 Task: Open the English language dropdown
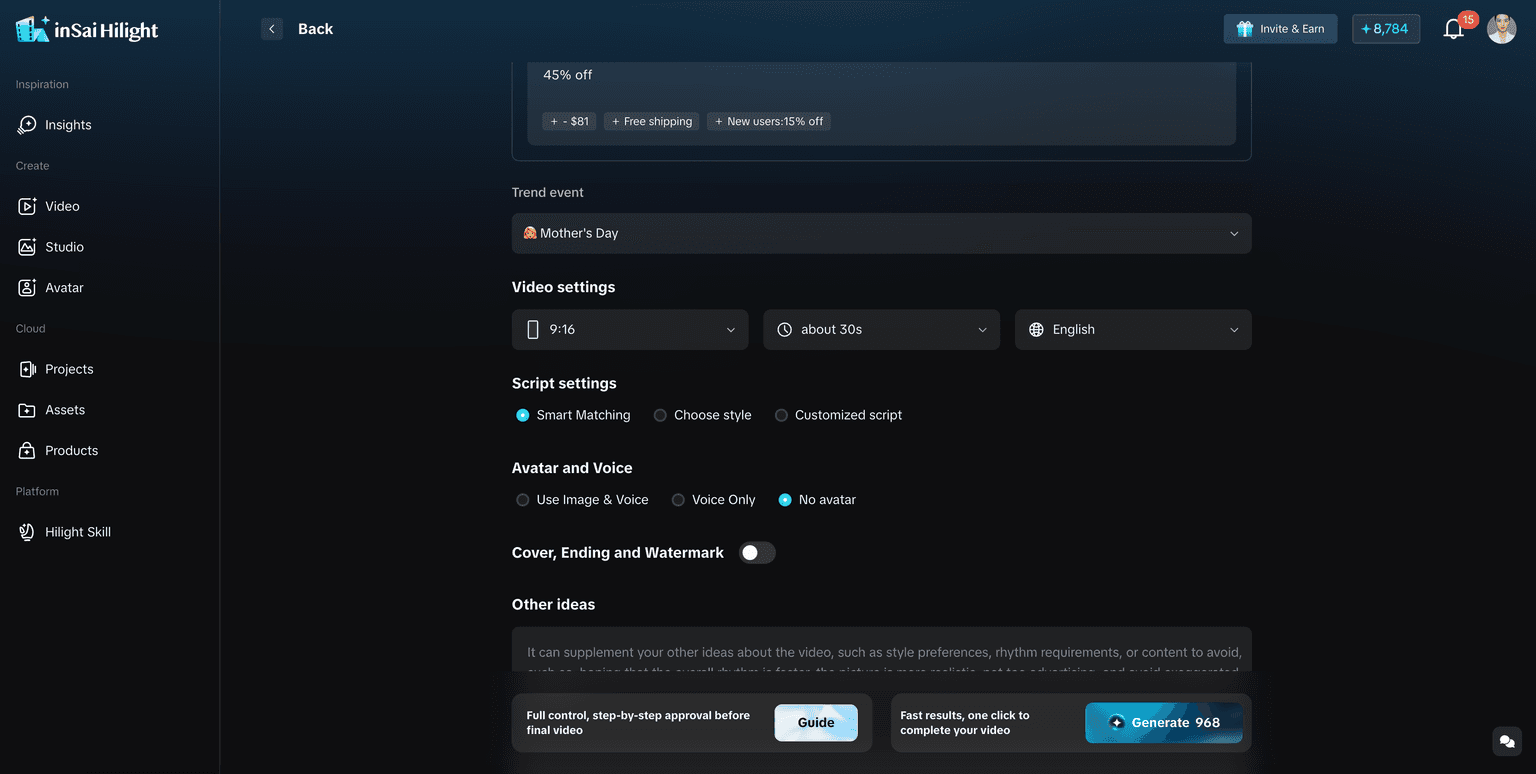[1133, 329]
